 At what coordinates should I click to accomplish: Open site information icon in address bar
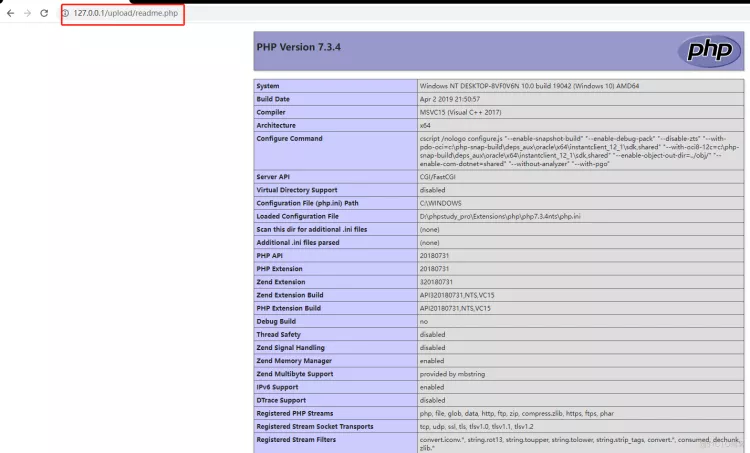tap(66, 13)
